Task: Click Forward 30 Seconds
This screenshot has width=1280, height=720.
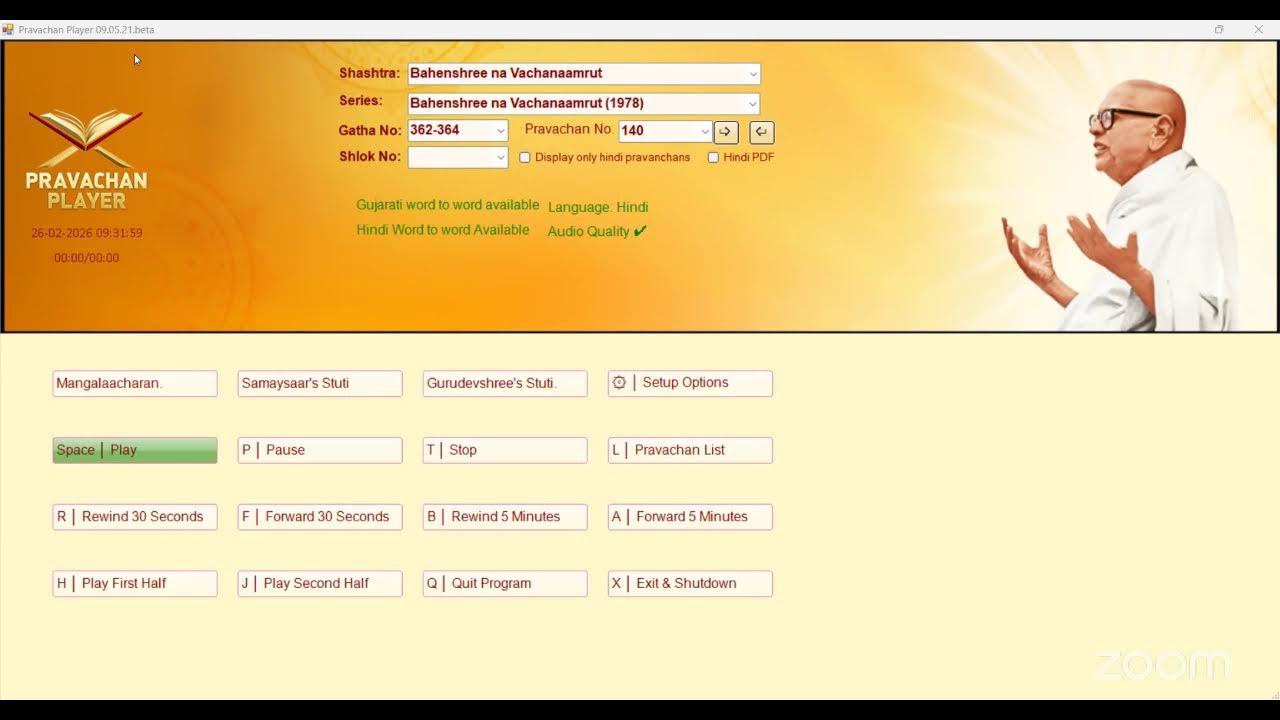Action: point(320,517)
